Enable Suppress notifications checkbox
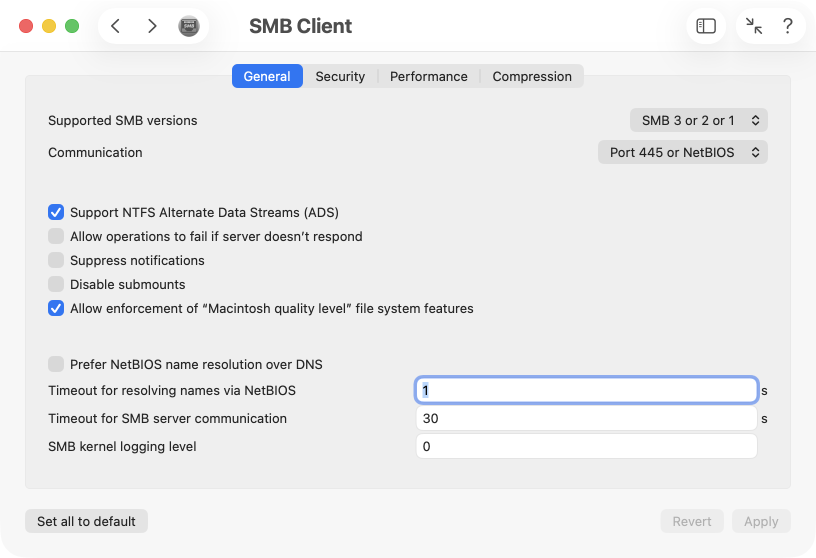The width and height of the screenshot is (816, 558). 56,260
